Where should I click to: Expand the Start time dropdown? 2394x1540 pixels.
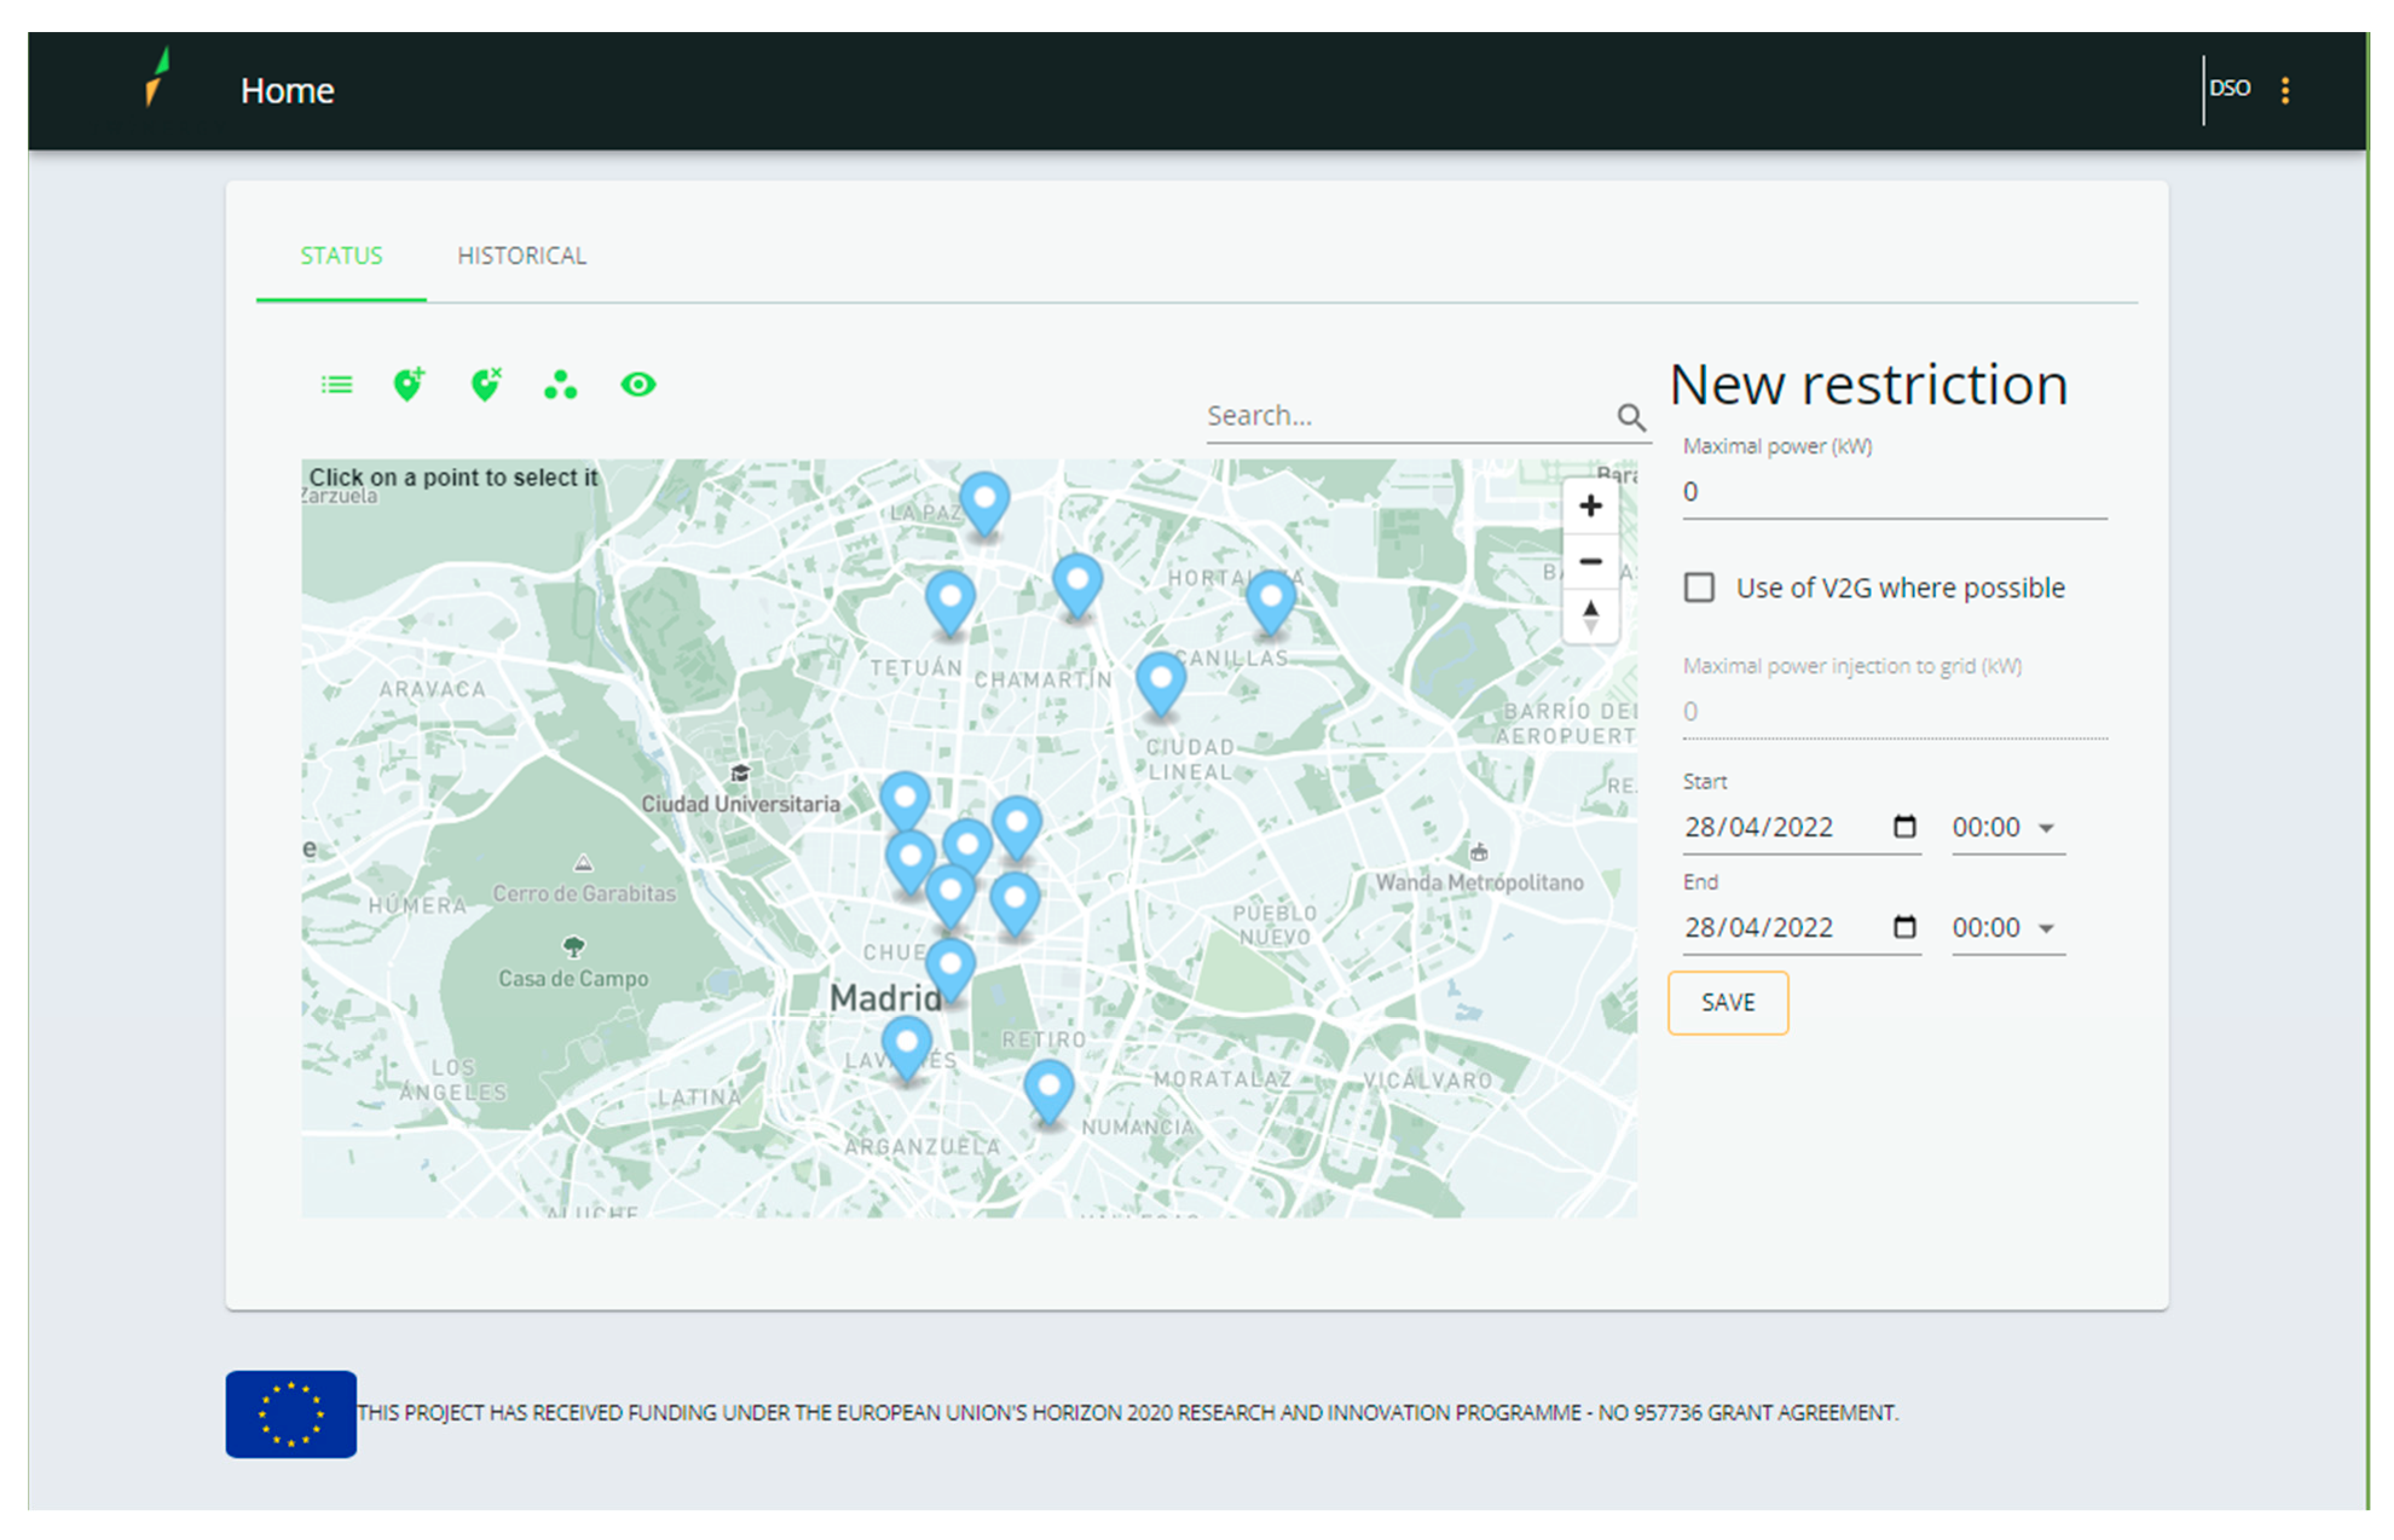coord(2046,828)
